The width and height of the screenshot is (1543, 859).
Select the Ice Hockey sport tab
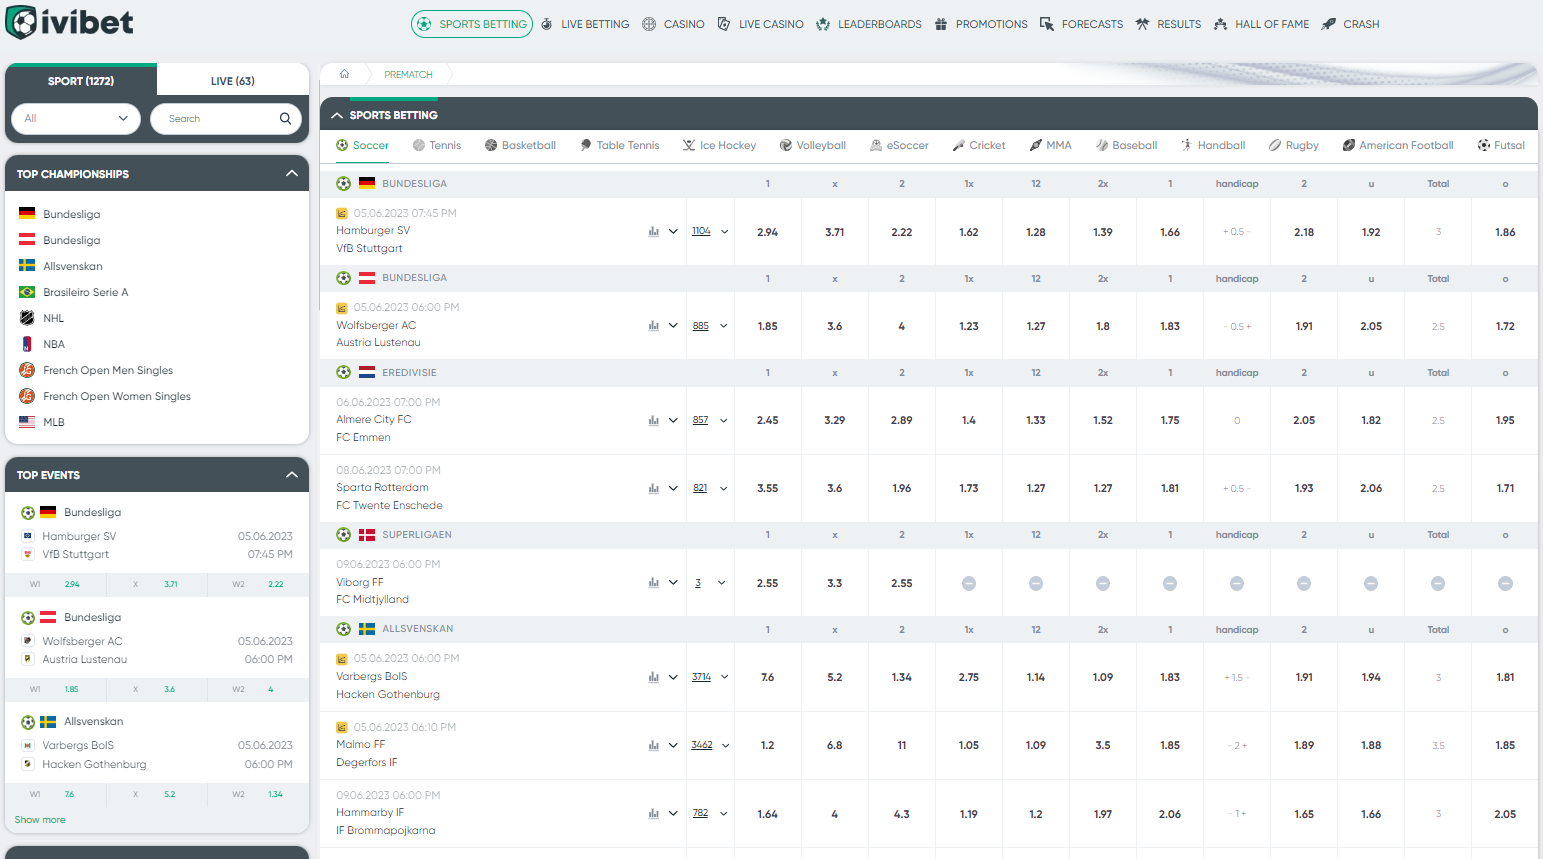pyautogui.click(x=719, y=146)
